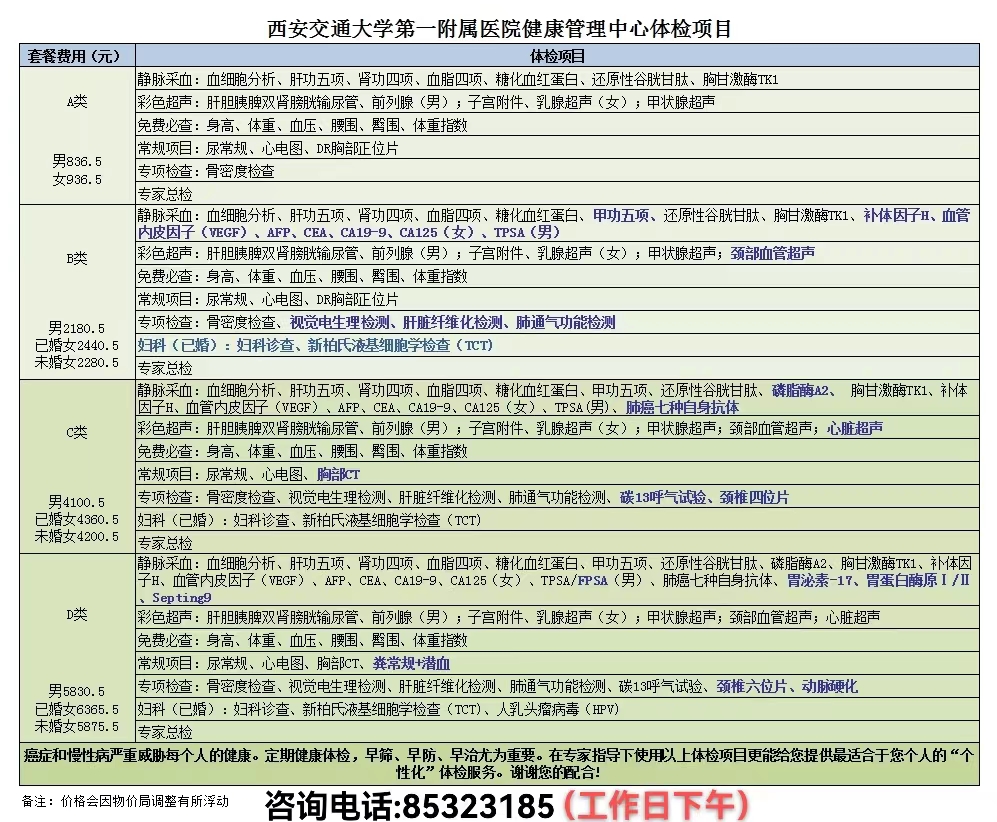This screenshot has height=822, width=997.
Task: Click the A类 row 专项检查：骨密度检查
Action: 557,171
